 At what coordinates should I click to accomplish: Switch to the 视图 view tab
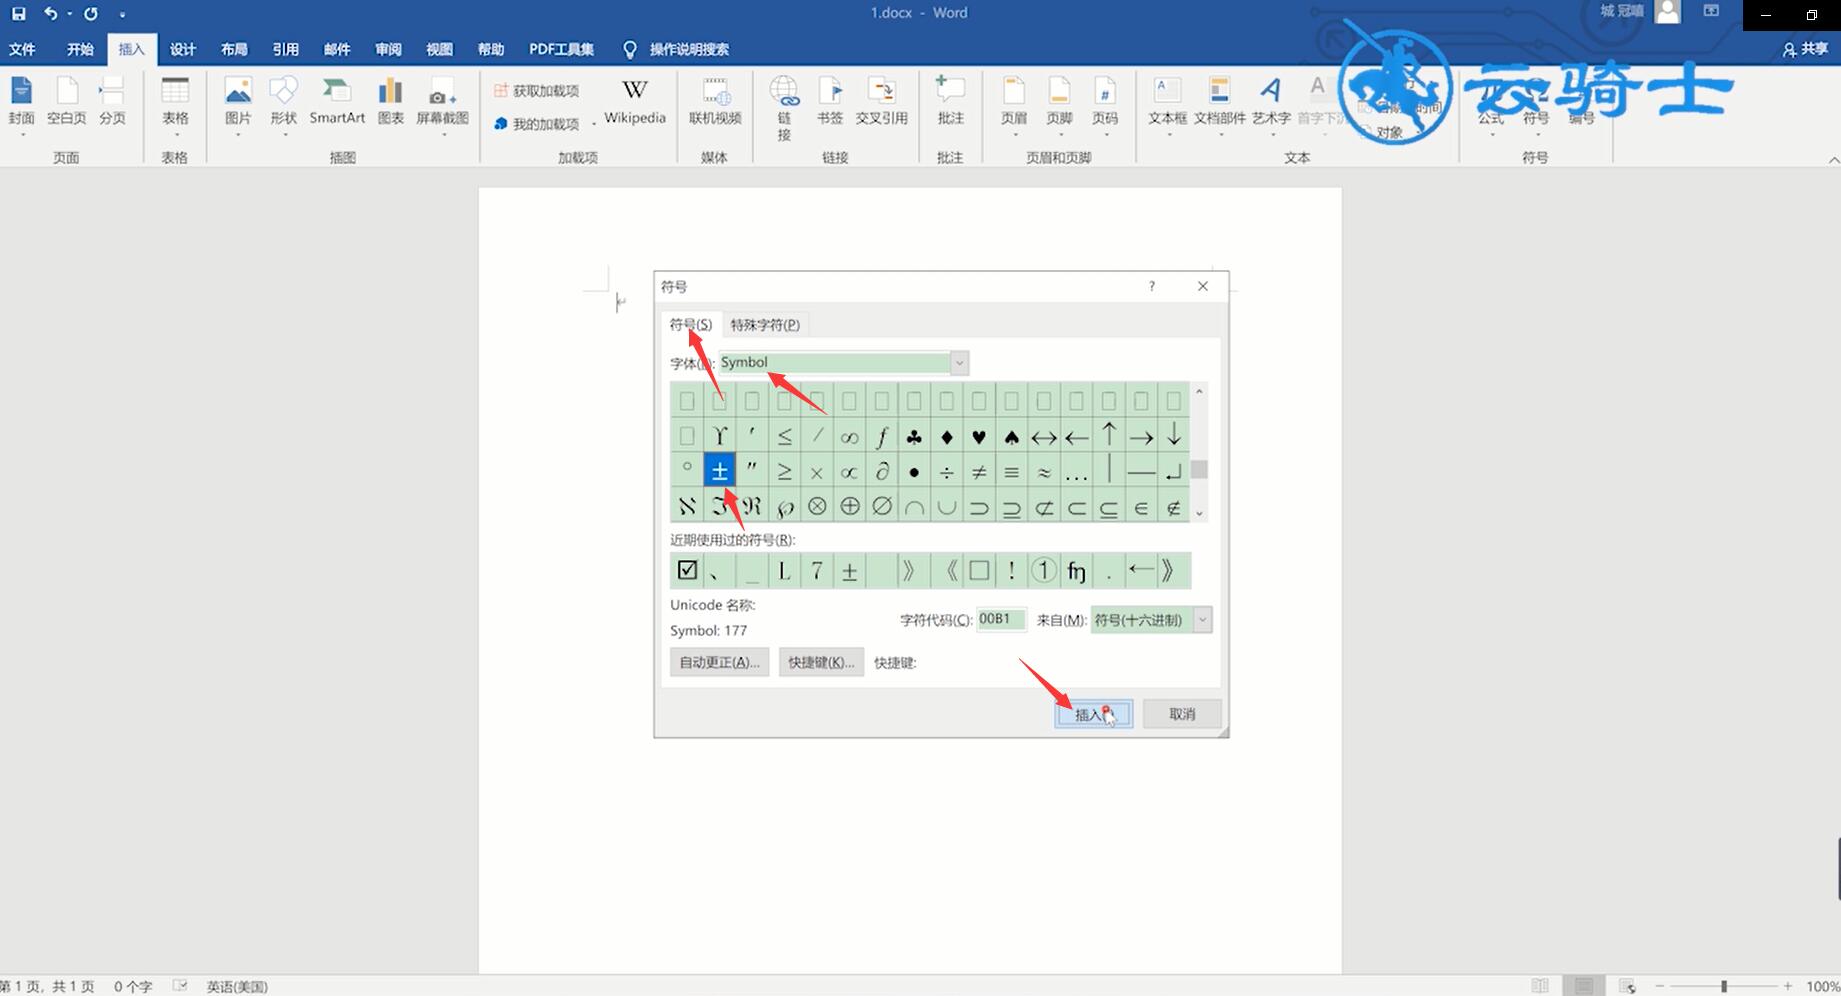pos(439,49)
